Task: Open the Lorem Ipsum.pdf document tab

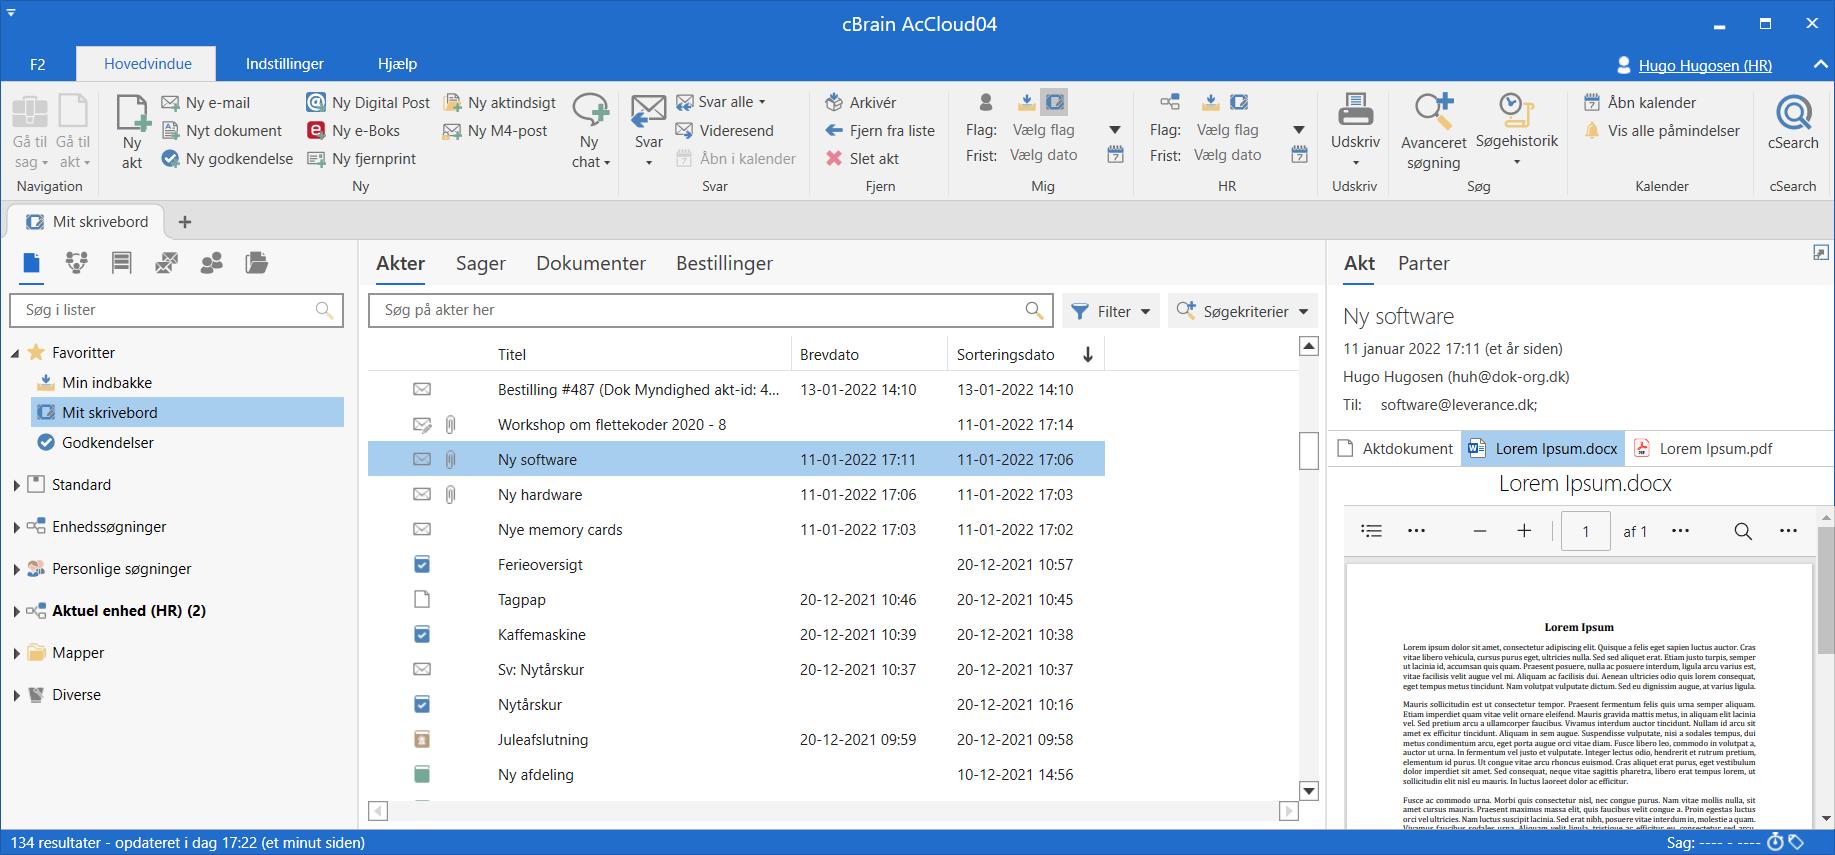Action: (1703, 448)
